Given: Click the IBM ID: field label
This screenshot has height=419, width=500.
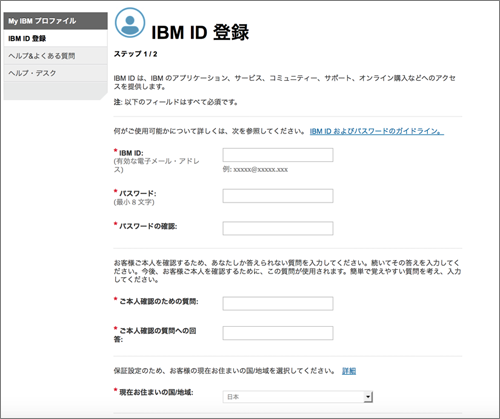Looking at the screenshot, I should tap(131, 153).
